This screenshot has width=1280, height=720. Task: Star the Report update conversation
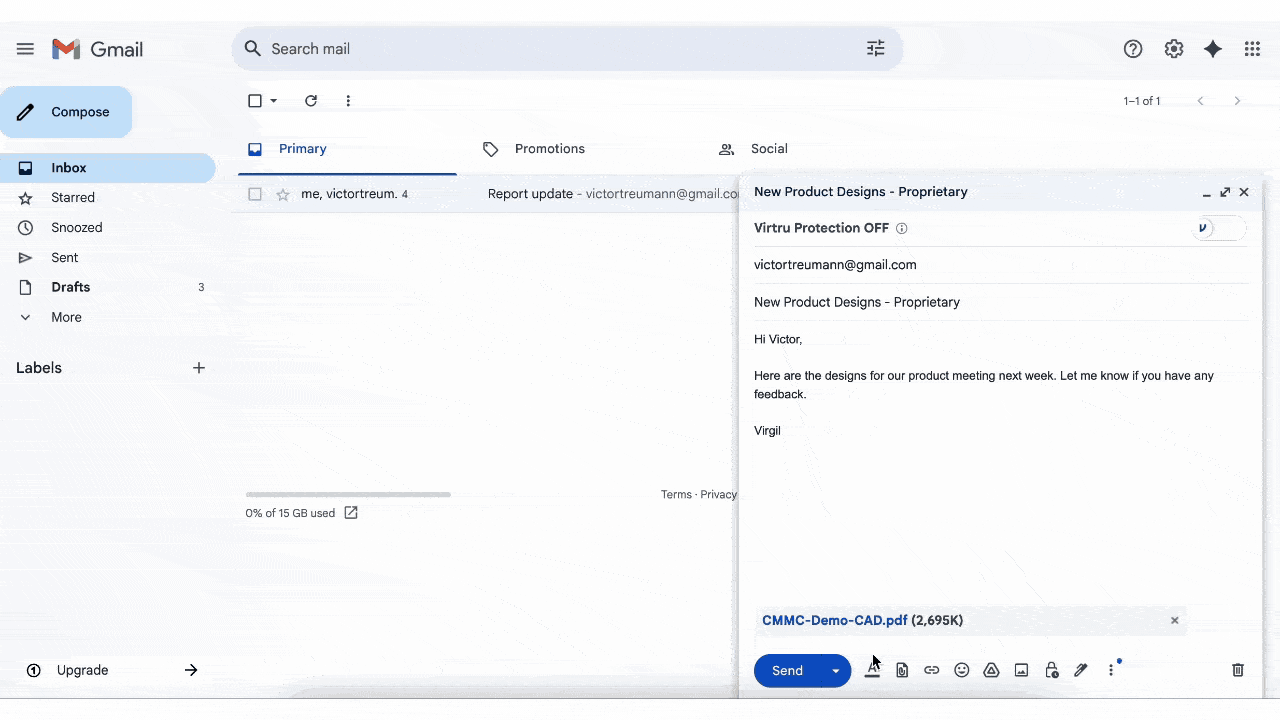[x=283, y=194]
